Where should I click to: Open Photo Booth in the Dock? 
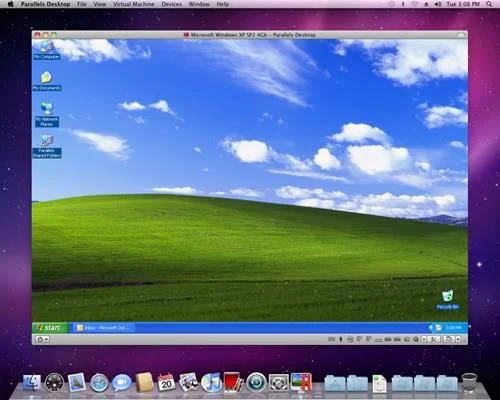(x=234, y=382)
